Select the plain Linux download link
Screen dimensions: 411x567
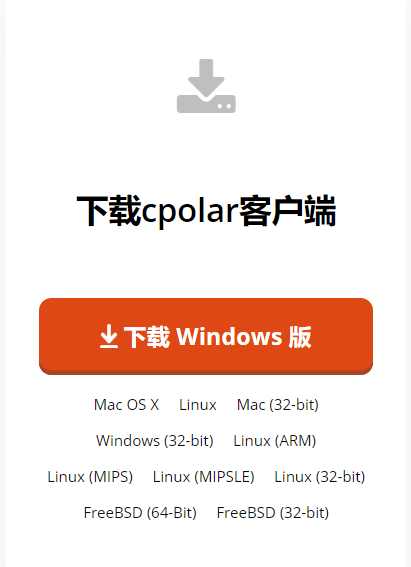[x=198, y=405]
